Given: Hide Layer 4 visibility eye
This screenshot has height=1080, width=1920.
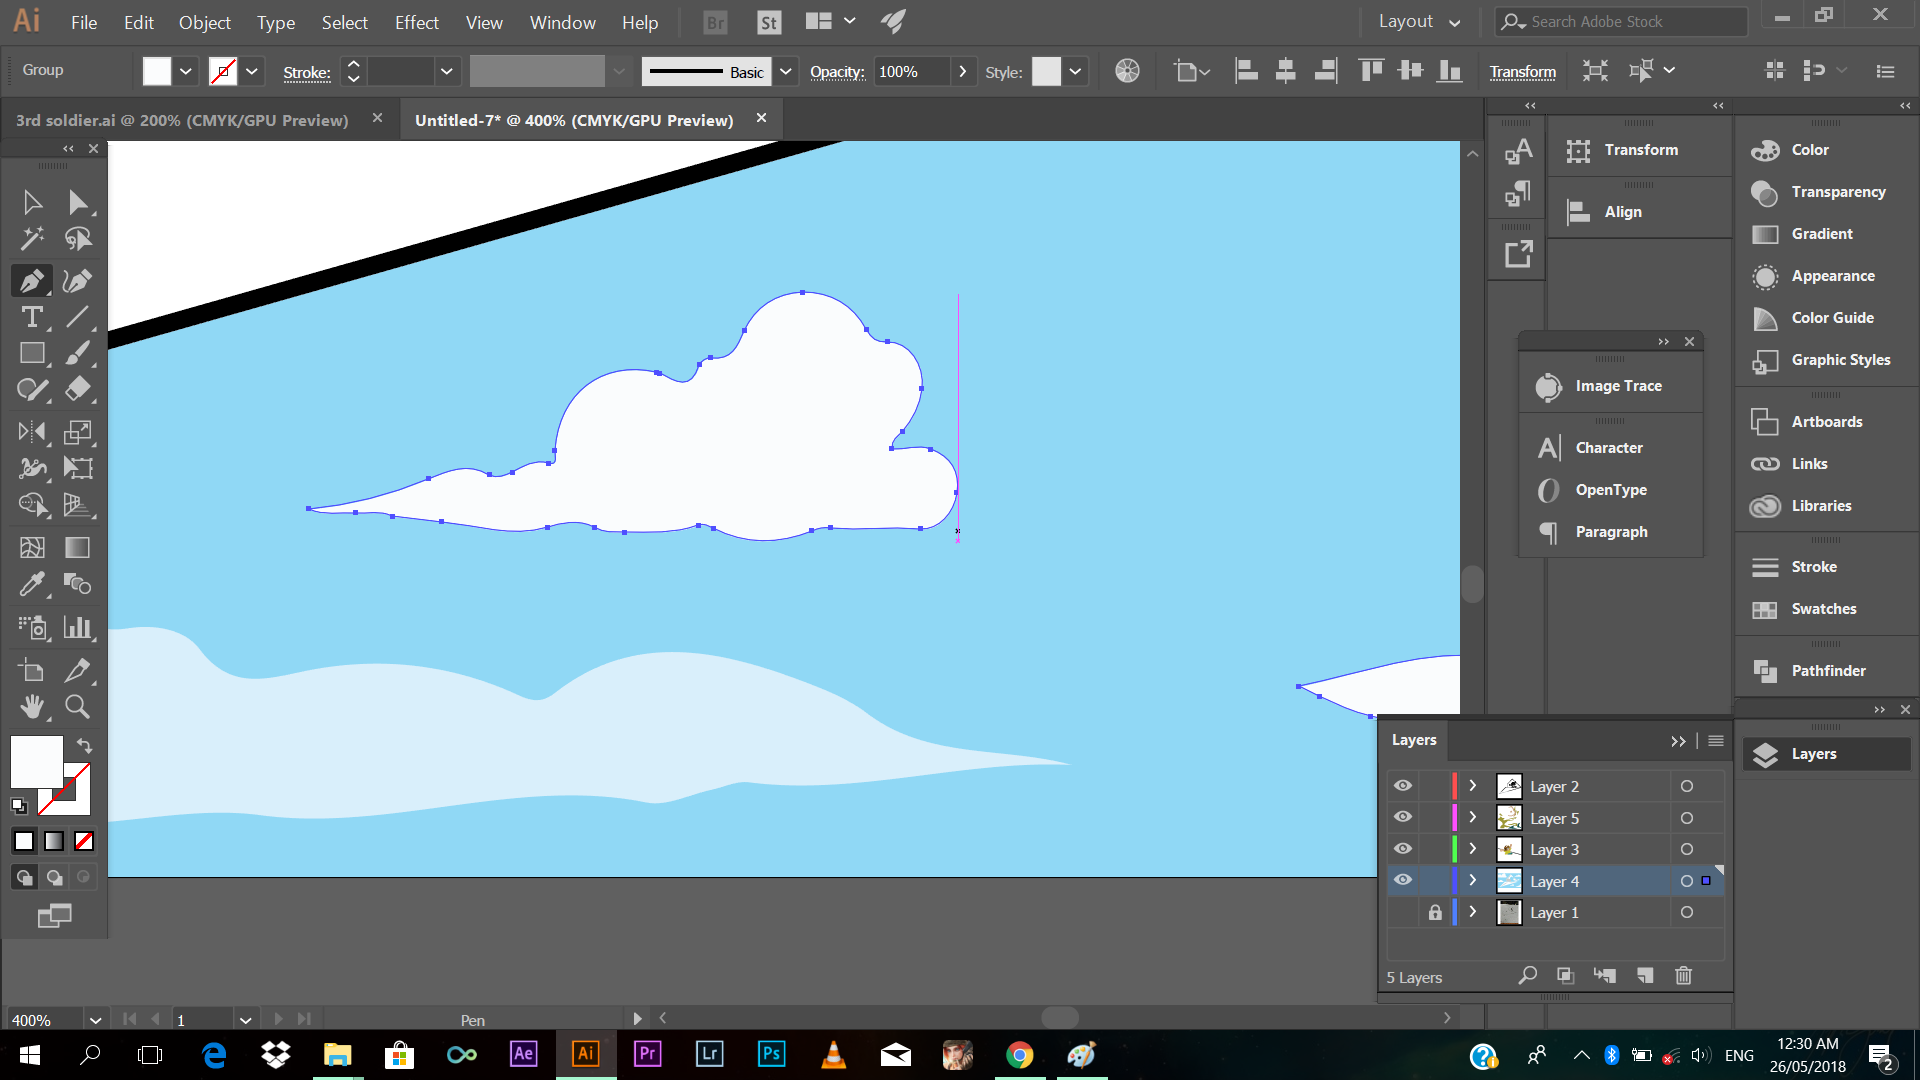Looking at the screenshot, I should click(x=1403, y=881).
